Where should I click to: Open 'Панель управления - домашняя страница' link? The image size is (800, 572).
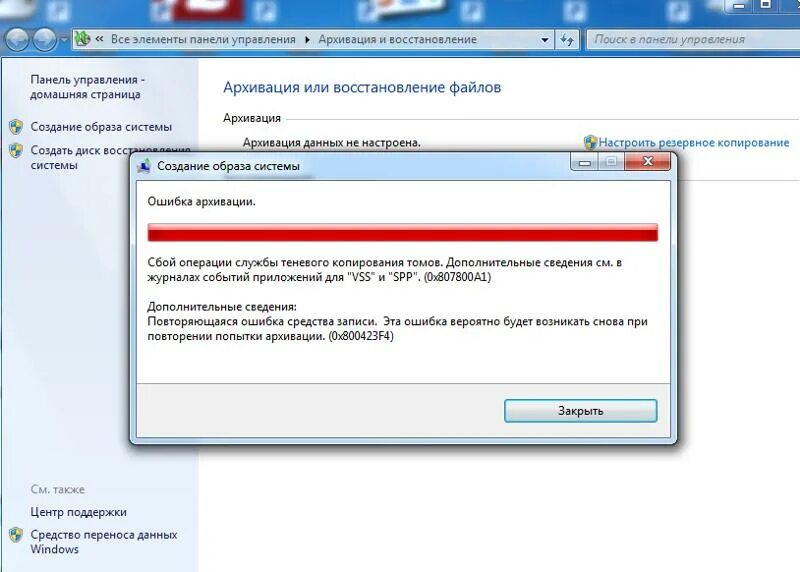click(87, 87)
